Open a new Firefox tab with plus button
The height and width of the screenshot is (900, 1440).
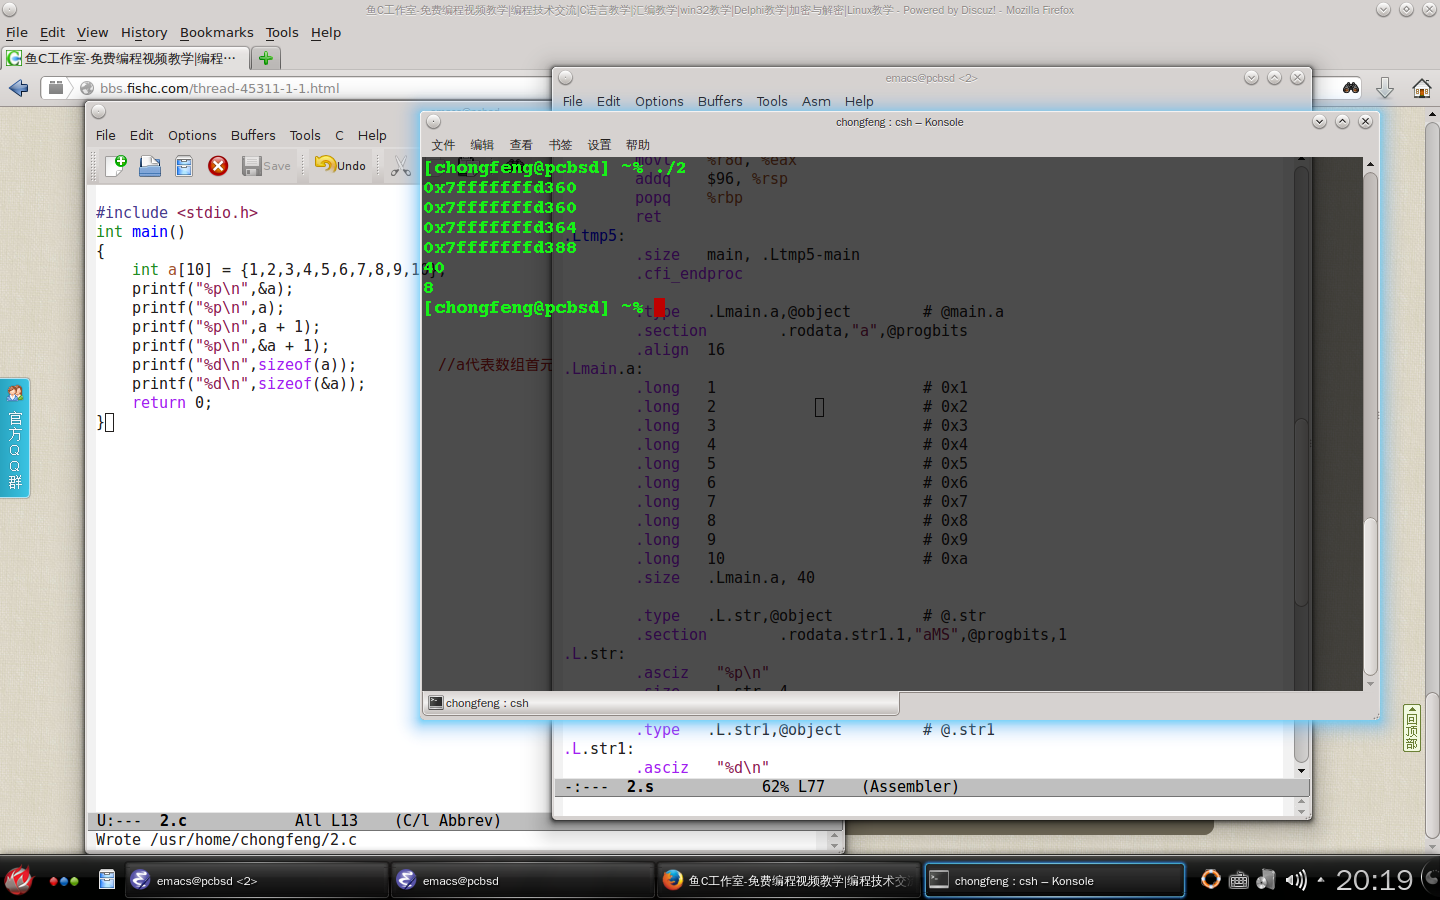265,58
